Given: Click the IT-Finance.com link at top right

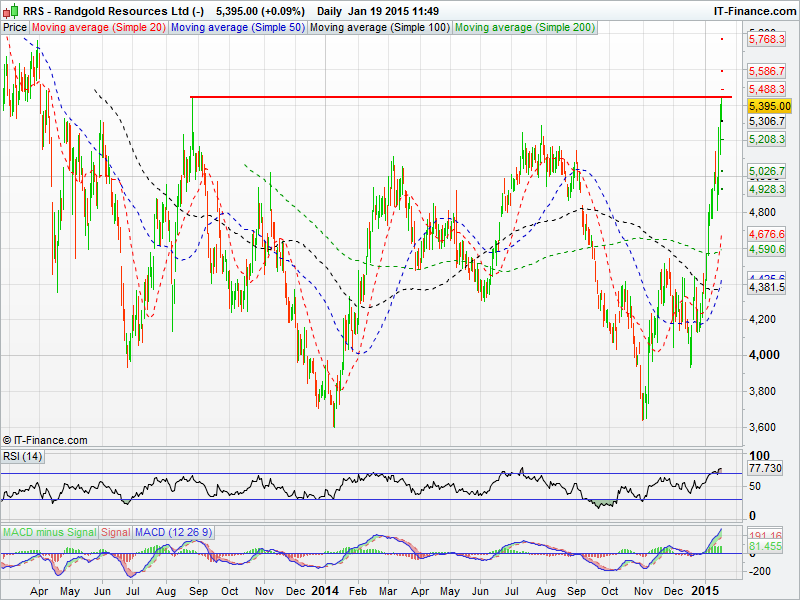Looking at the screenshot, I should tap(753, 10).
